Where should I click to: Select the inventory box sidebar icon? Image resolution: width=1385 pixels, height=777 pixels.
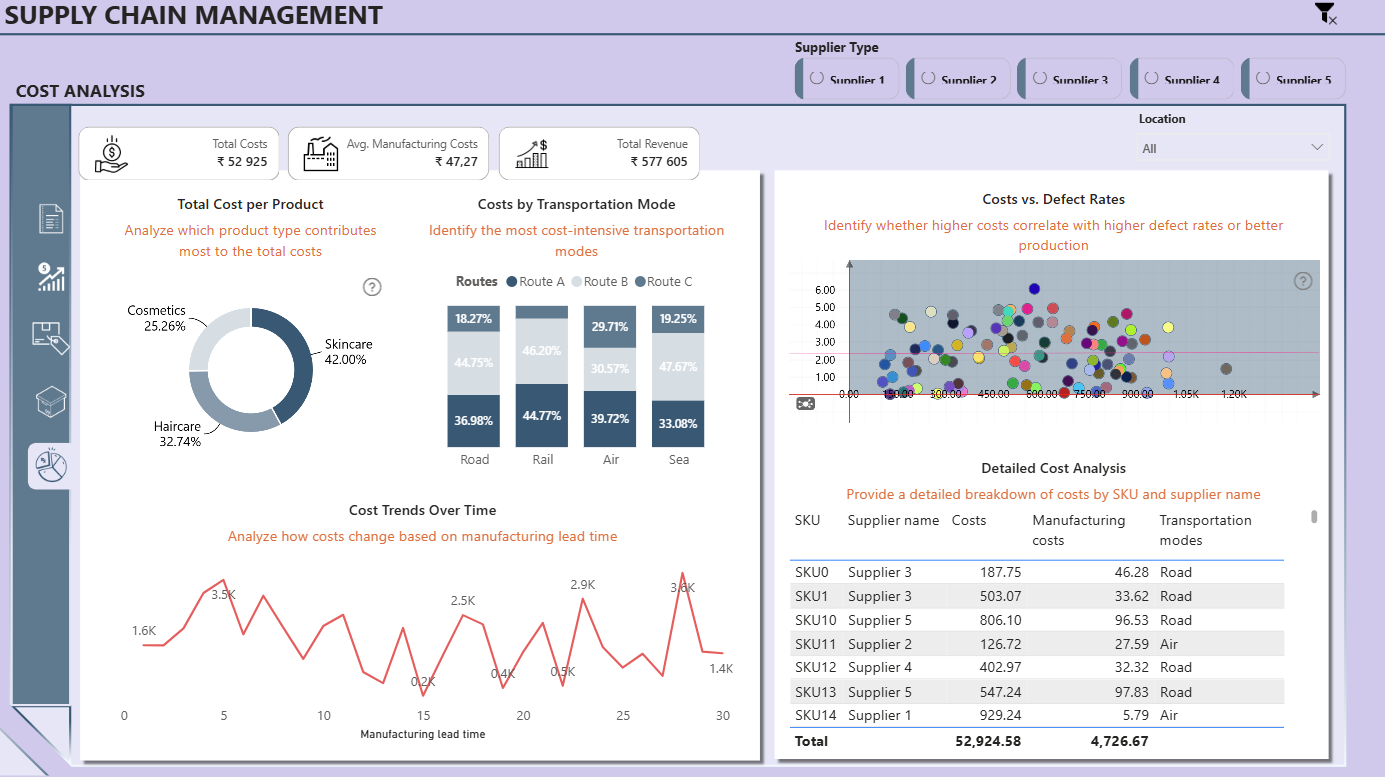click(50, 403)
